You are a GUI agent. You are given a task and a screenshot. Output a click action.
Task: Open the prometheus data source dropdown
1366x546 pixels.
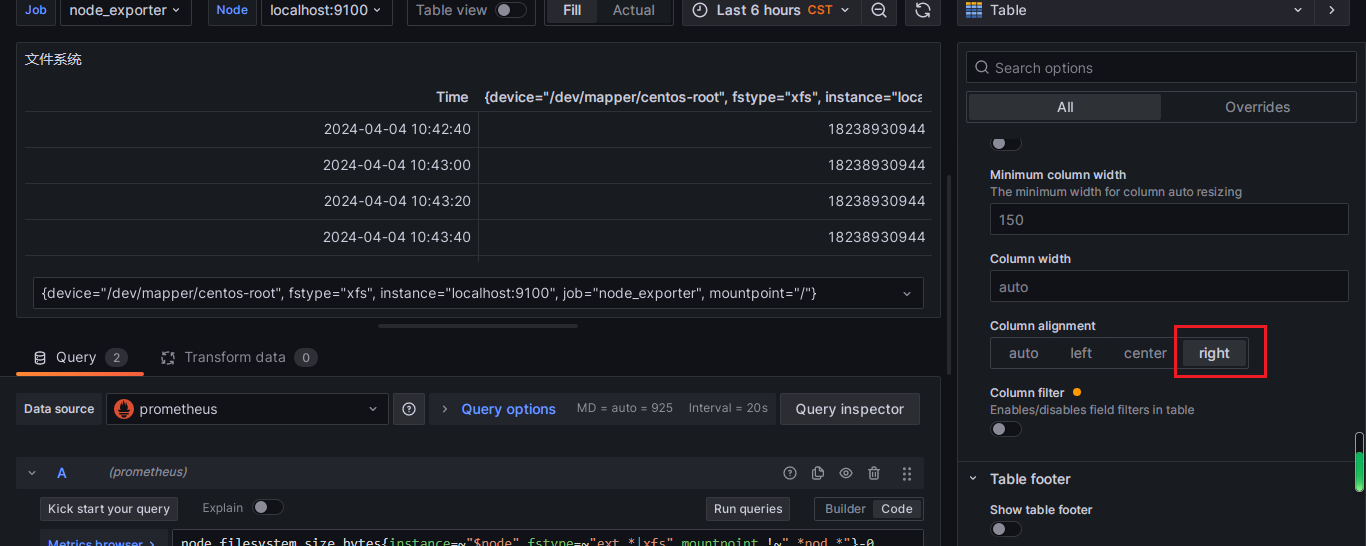click(247, 409)
